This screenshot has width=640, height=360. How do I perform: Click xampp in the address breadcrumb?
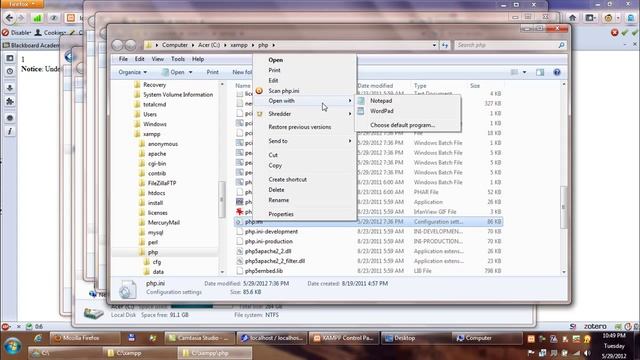(x=239, y=45)
